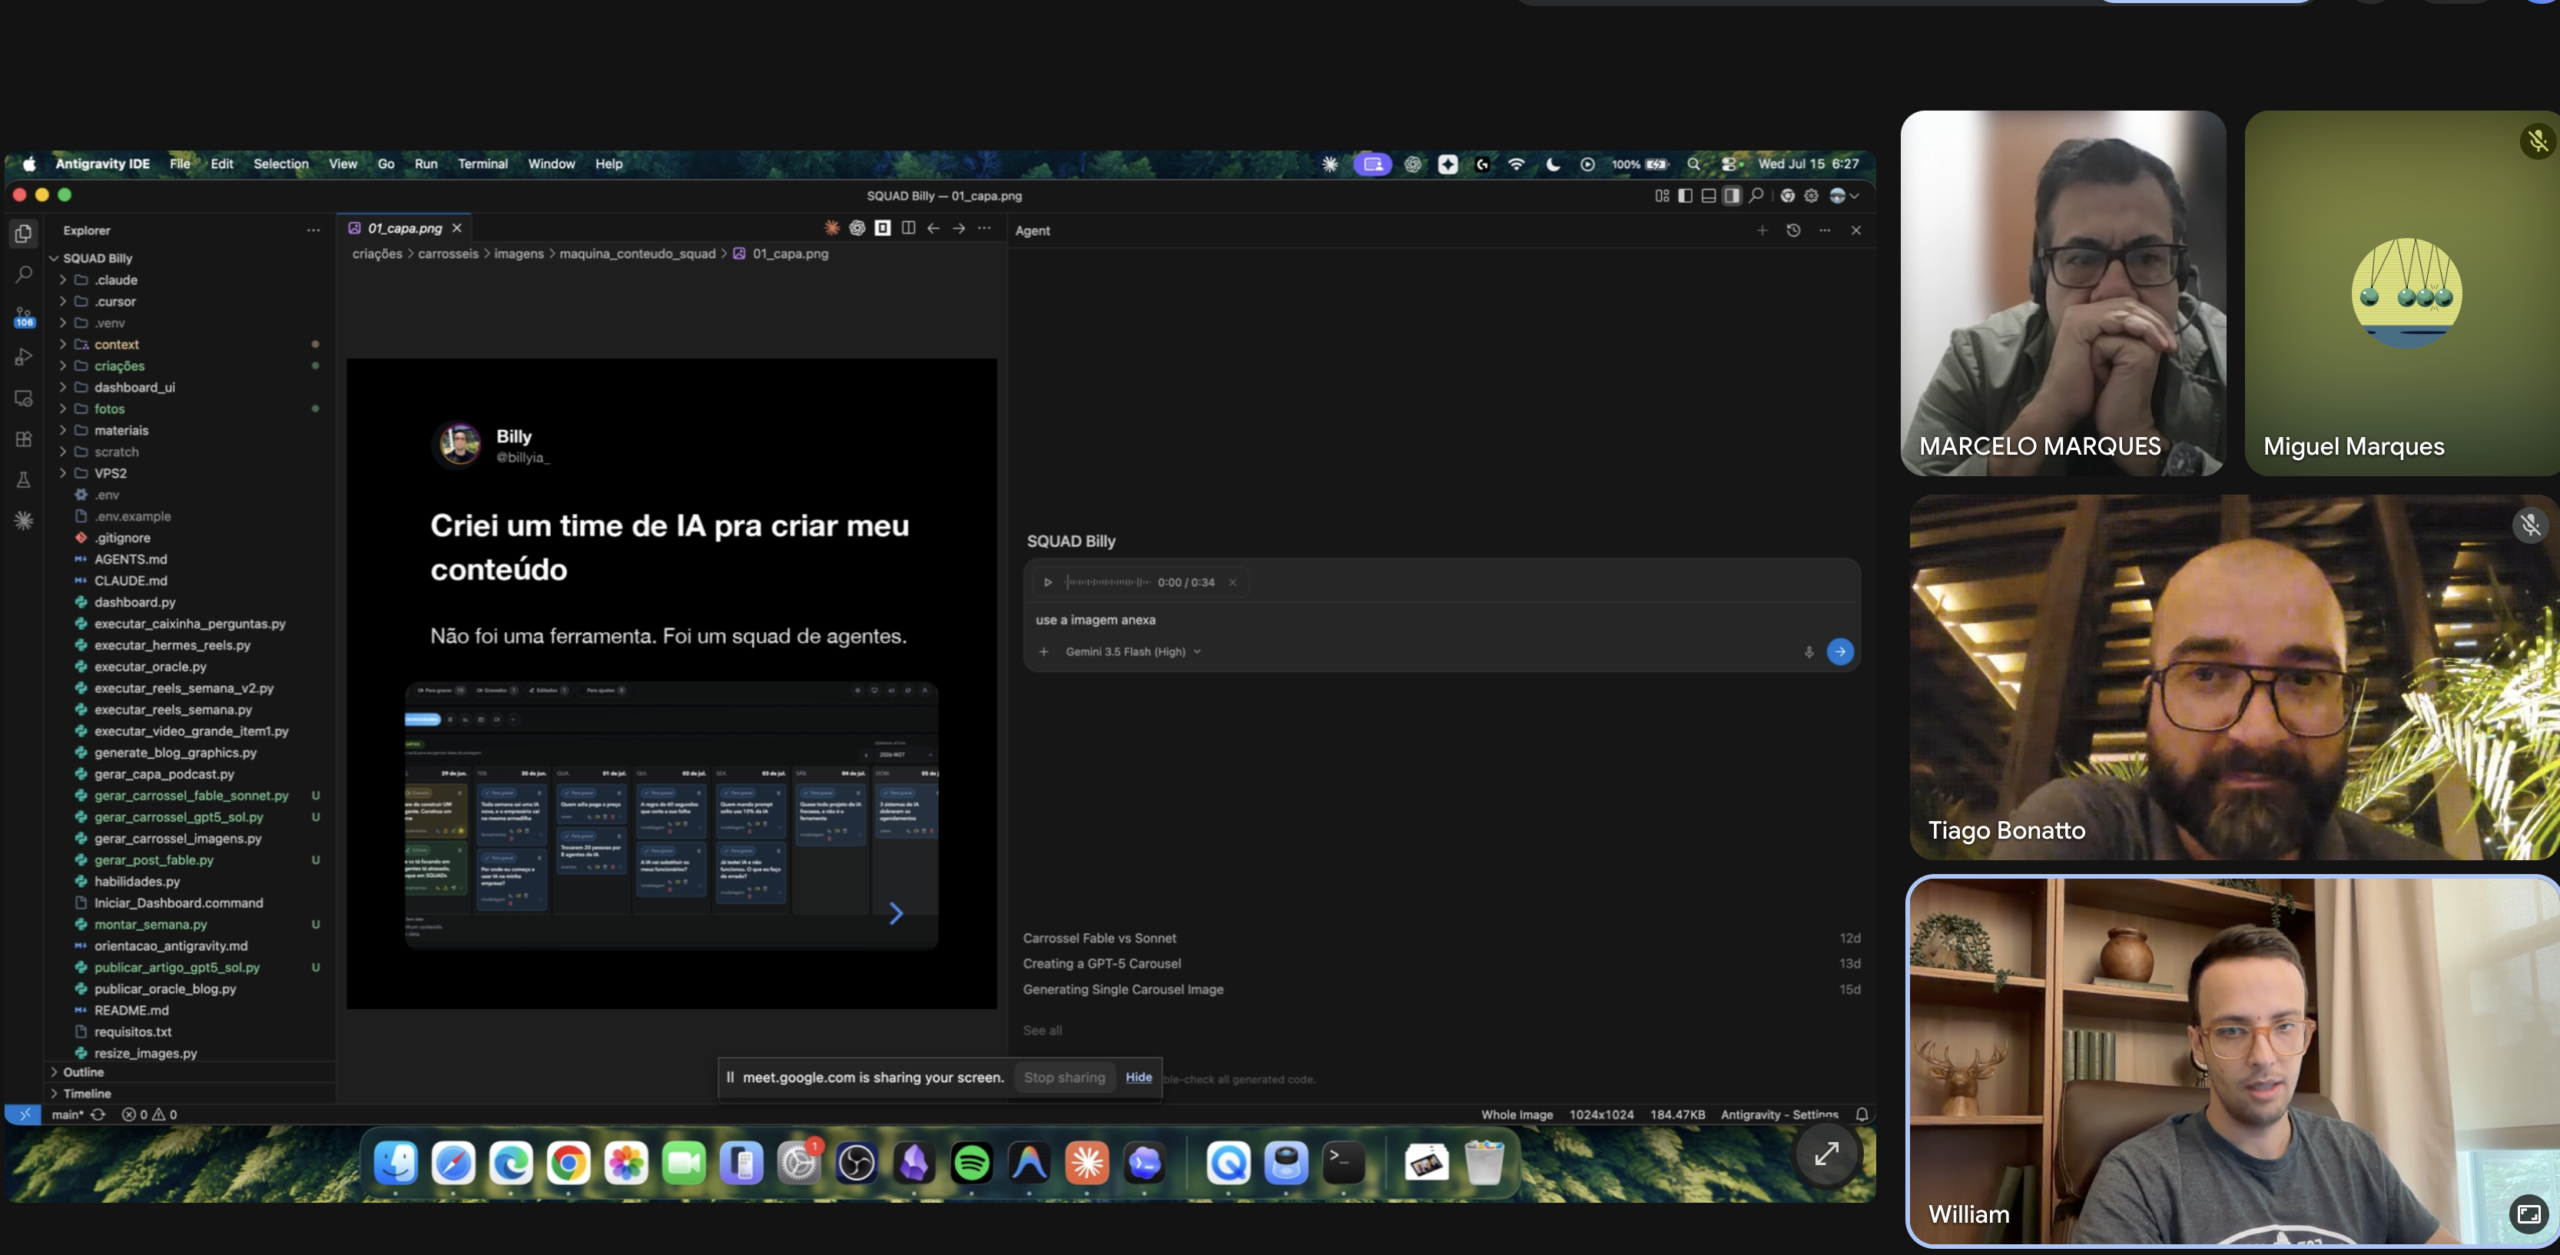Expand the Outline section

point(83,1072)
